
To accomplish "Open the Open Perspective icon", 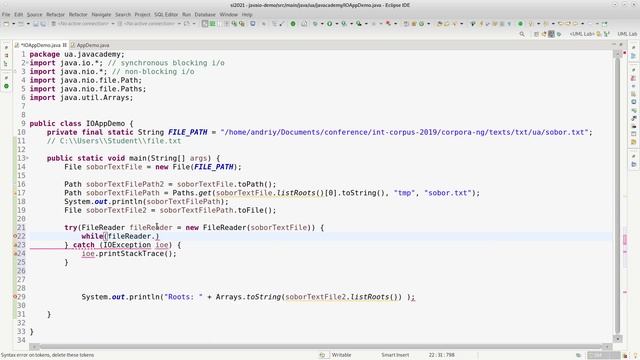I will pos(536,34).
